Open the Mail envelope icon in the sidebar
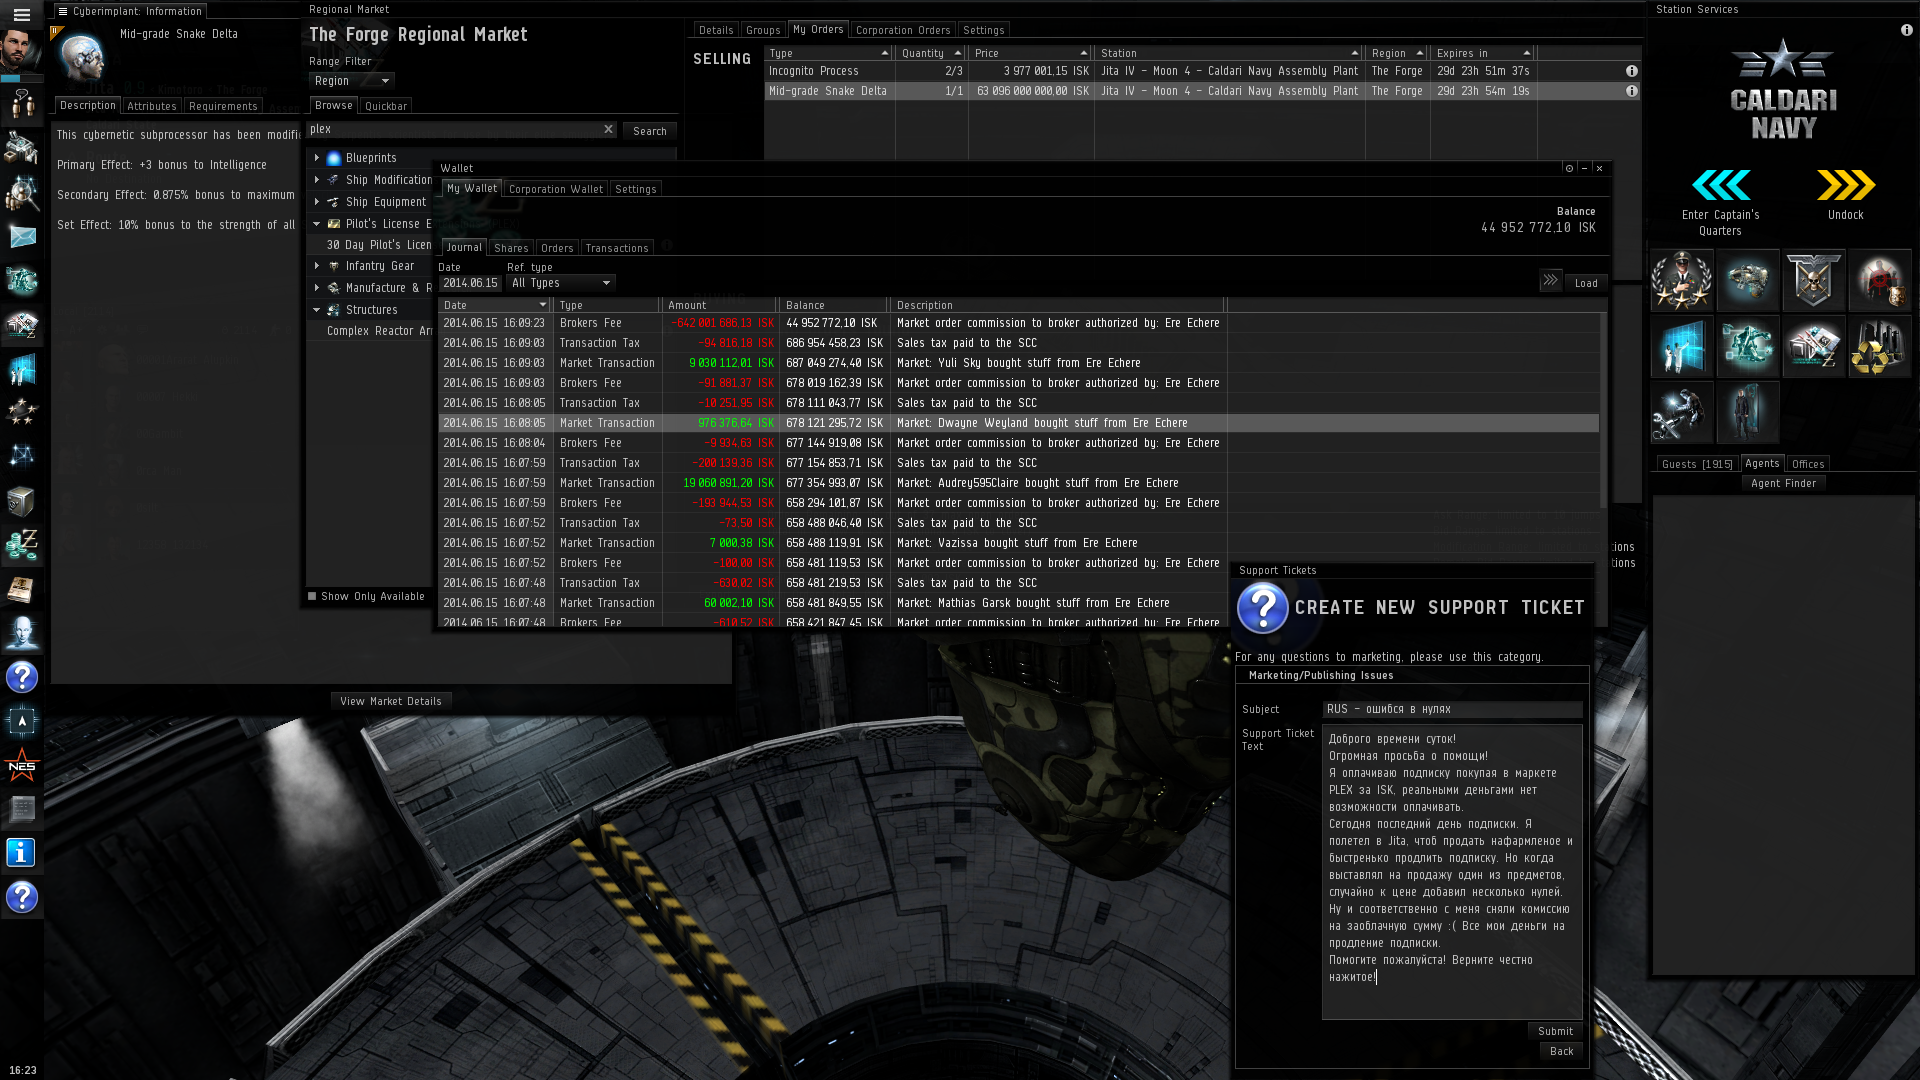Viewport: 1920px width, 1080px height. pyautogui.click(x=21, y=237)
